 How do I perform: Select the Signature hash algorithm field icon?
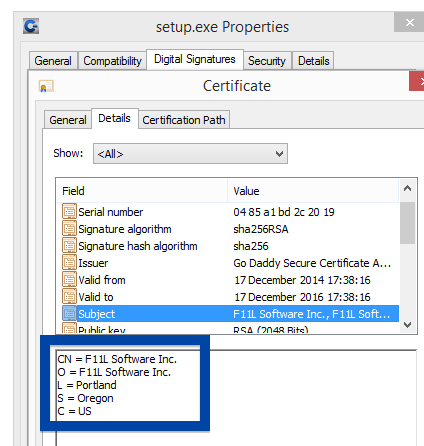pyautogui.click(x=69, y=246)
